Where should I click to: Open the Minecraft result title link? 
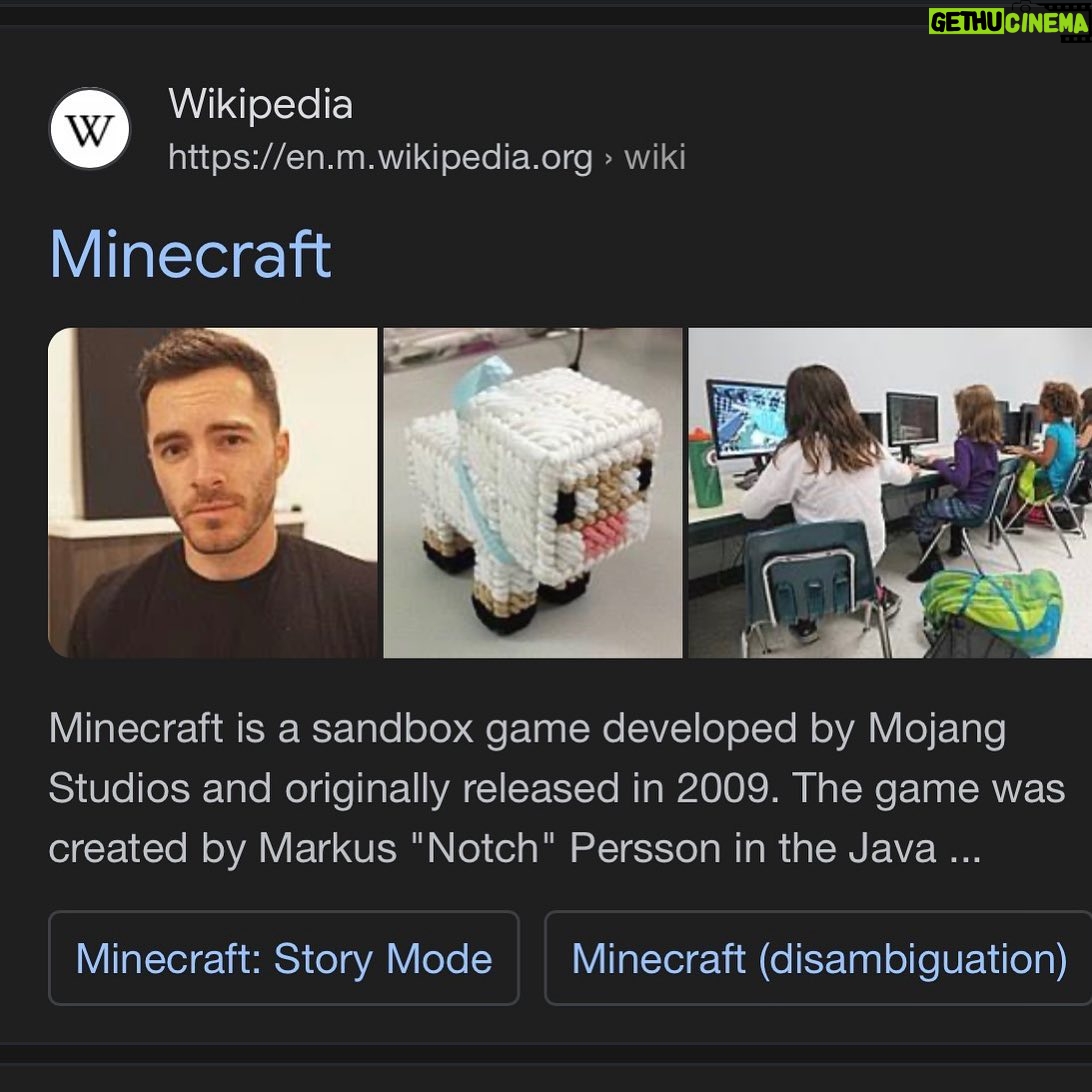(190, 254)
